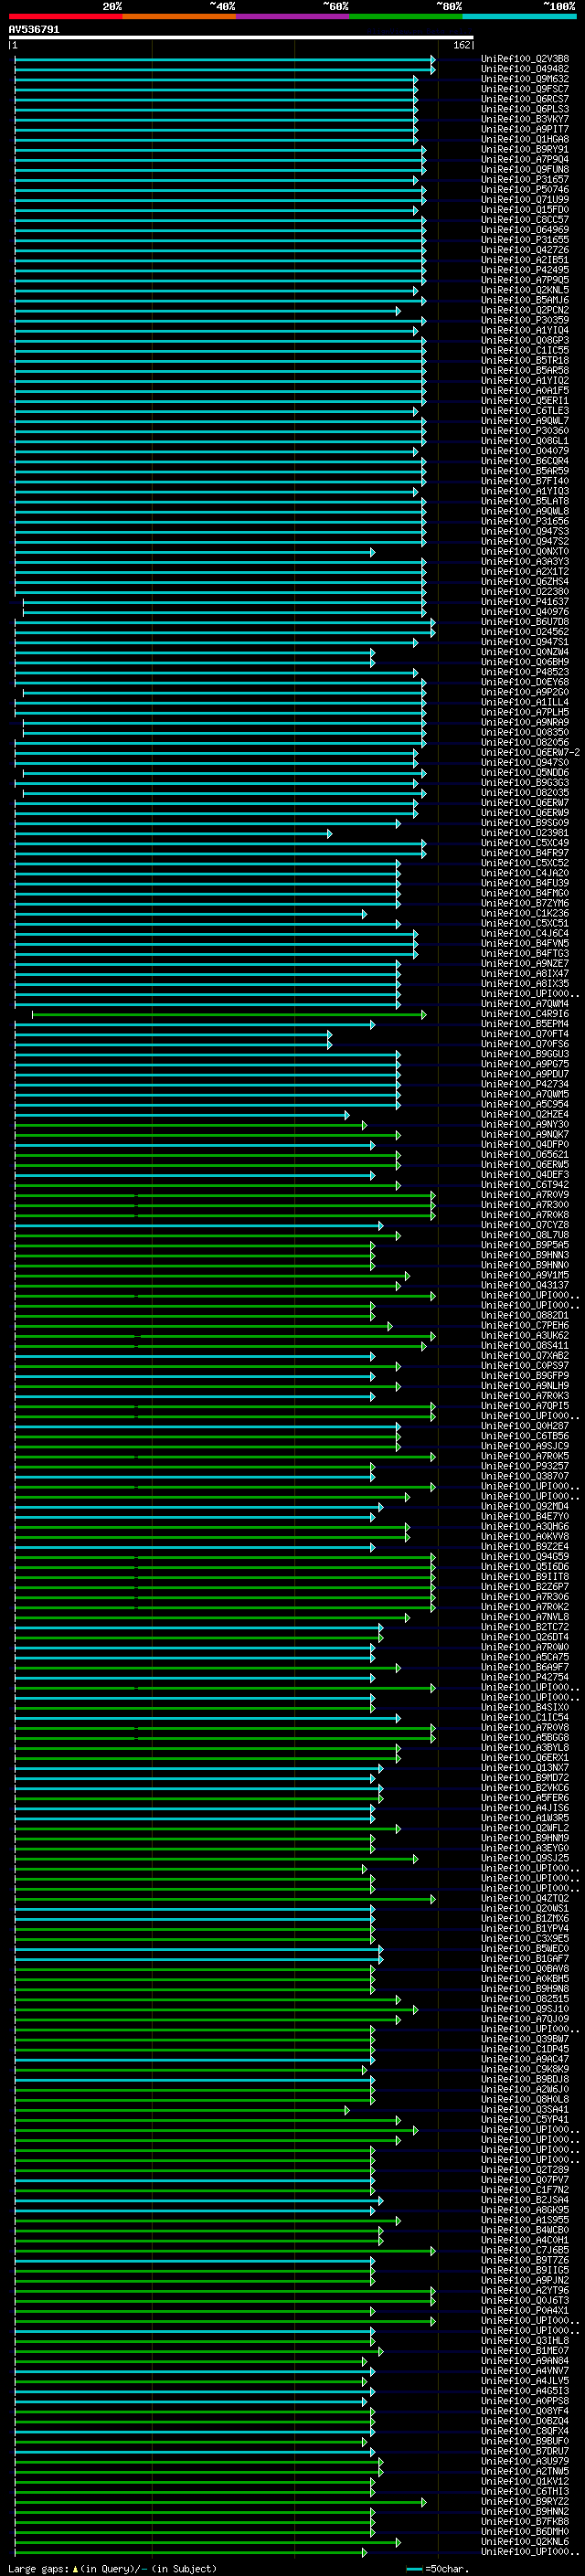This screenshot has height=2576, width=585.
Task: Select label UniRef100_A0A1F5
Action: point(525,391)
